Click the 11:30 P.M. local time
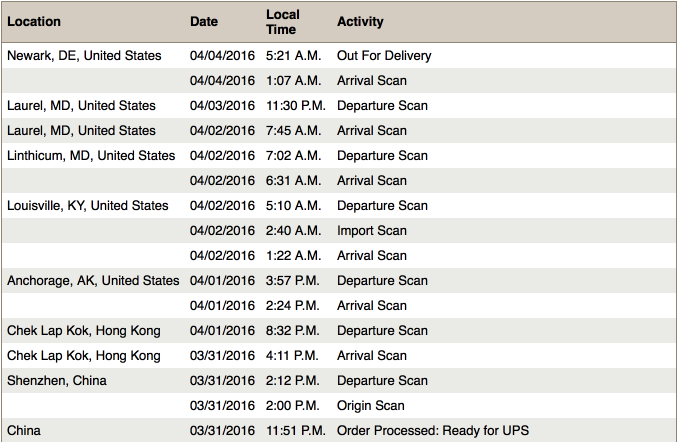 coord(297,106)
